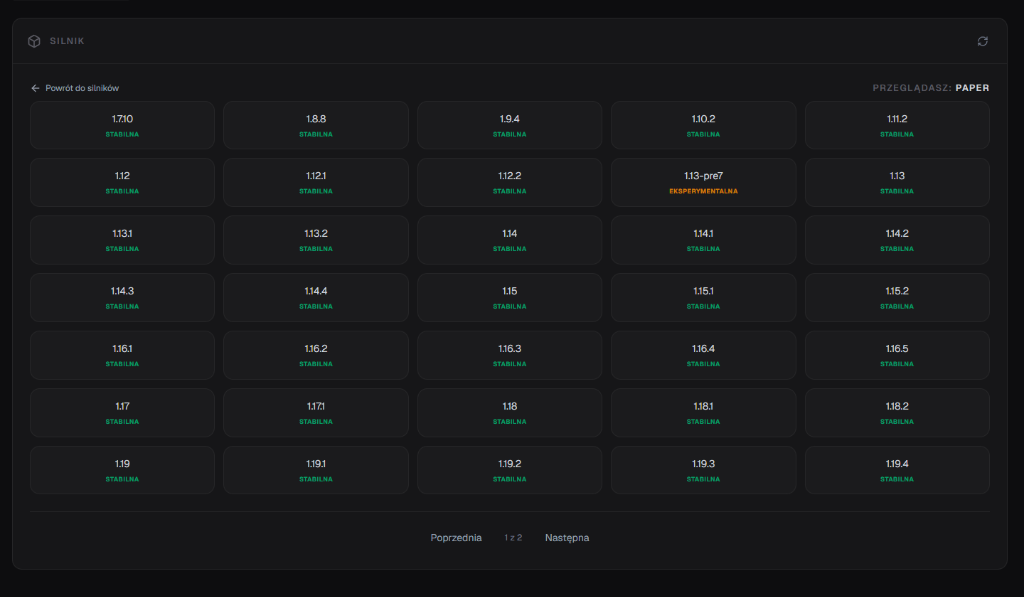Select the 1.18.2 version tile
Viewport: 1024px width, 597px height.
897,413
